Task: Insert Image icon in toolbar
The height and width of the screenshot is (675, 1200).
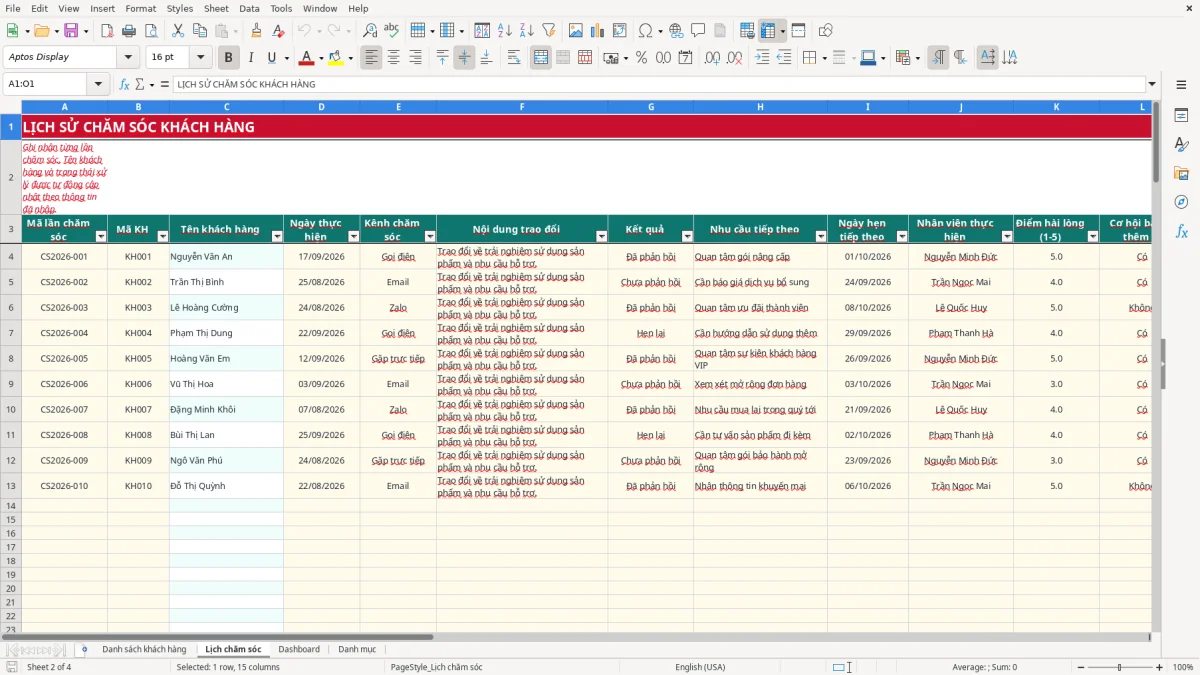Action: 577,31
